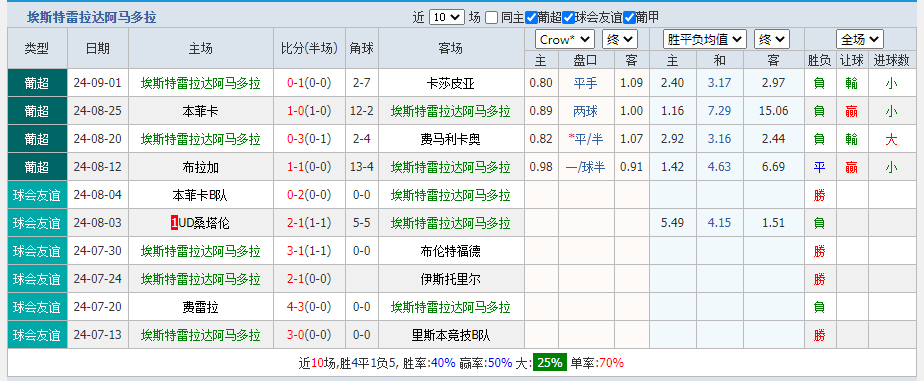
Task: Click the 让球 column header
Action: click(x=852, y=60)
